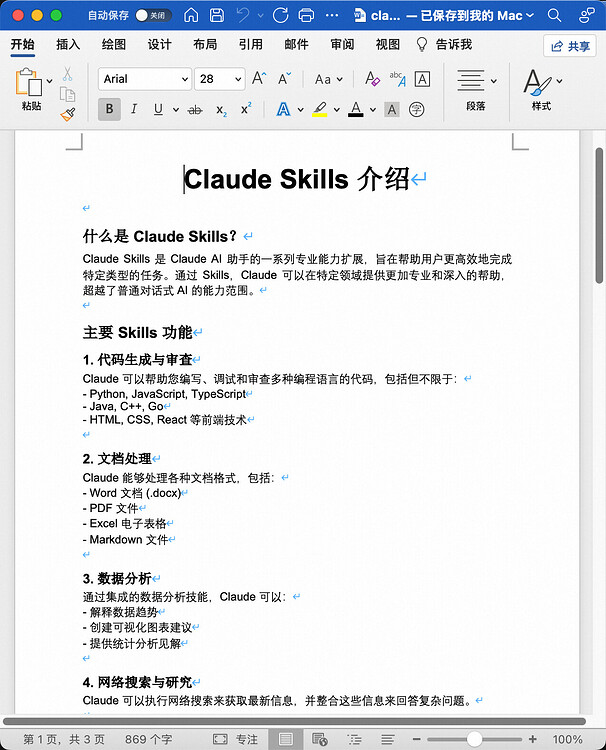Image resolution: width=606 pixels, height=750 pixels.
Task: Switch to Outline view icon
Action: coord(354,739)
